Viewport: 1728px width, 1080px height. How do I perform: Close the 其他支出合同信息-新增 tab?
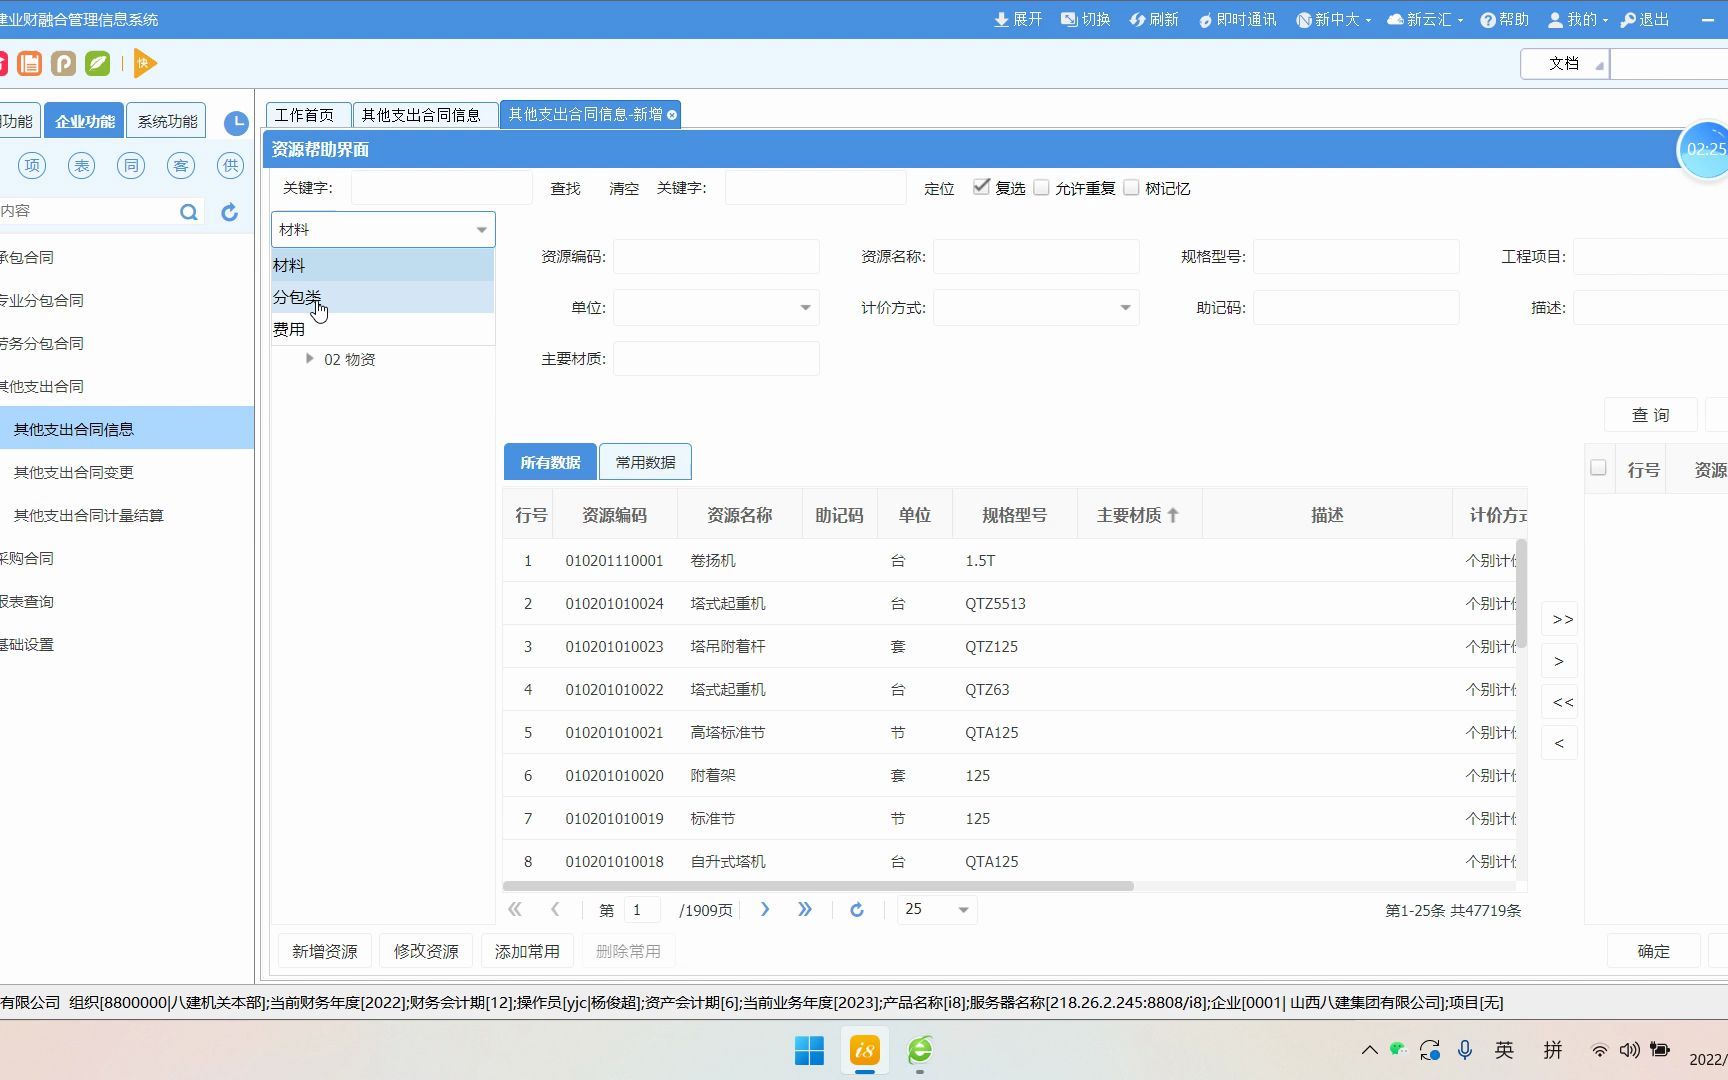[x=672, y=115]
